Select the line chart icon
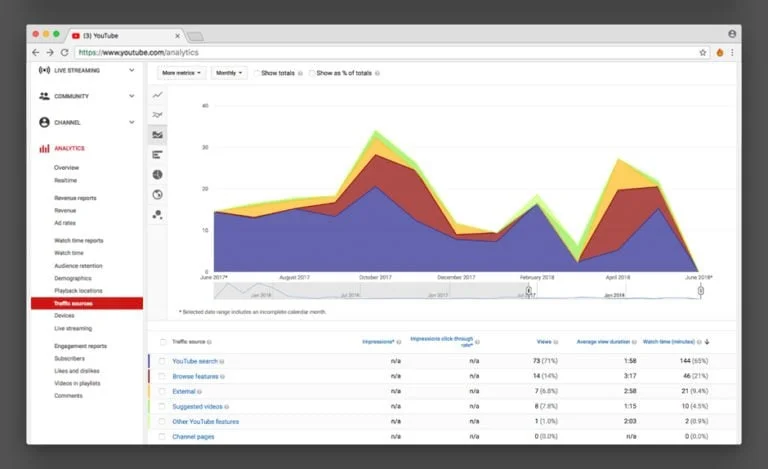The width and height of the screenshot is (768, 469). 158,95
